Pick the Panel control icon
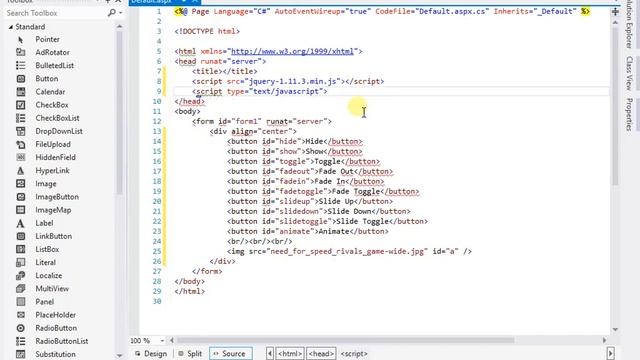This screenshot has height=360, width=640. point(20,302)
